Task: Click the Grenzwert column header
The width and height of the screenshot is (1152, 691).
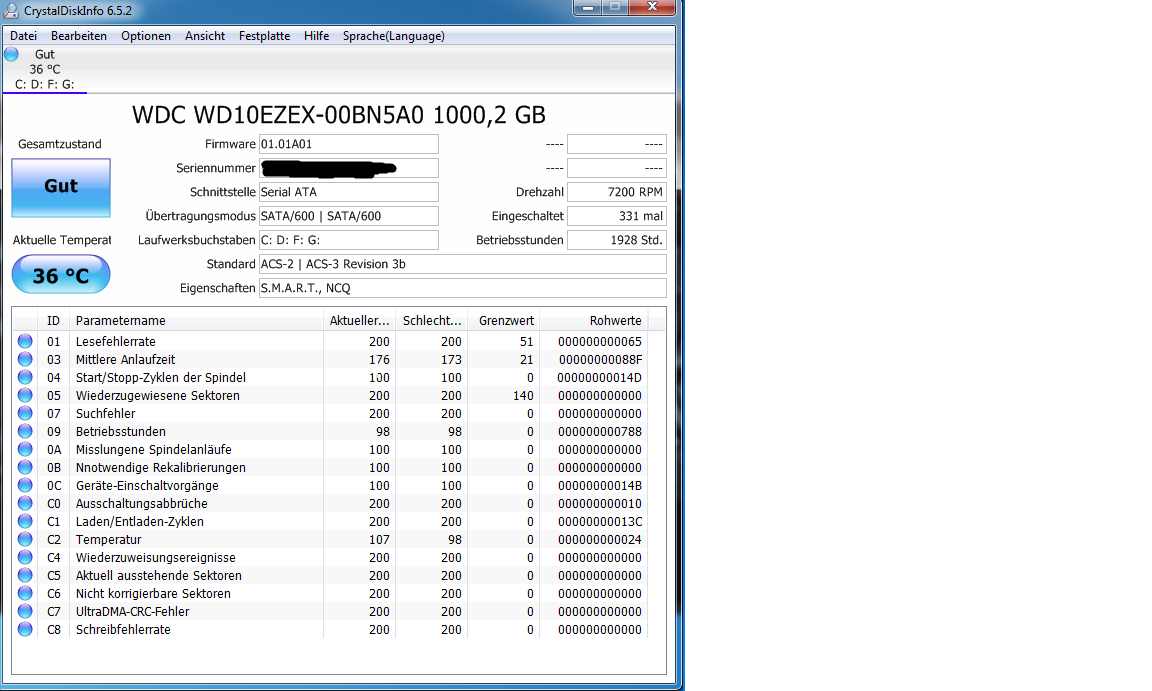Action: [503, 321]
